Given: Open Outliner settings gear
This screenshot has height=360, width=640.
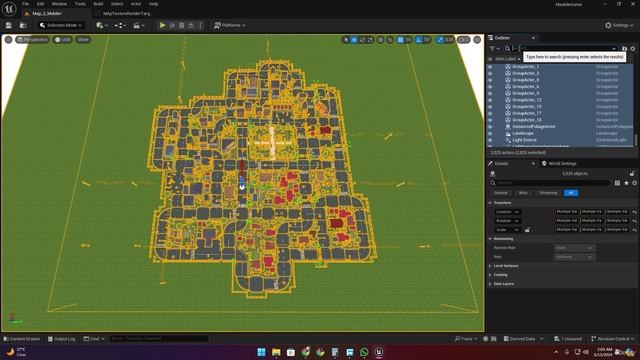Looking at the screenshot, I should pyautogui.click(x=633, y=49).
